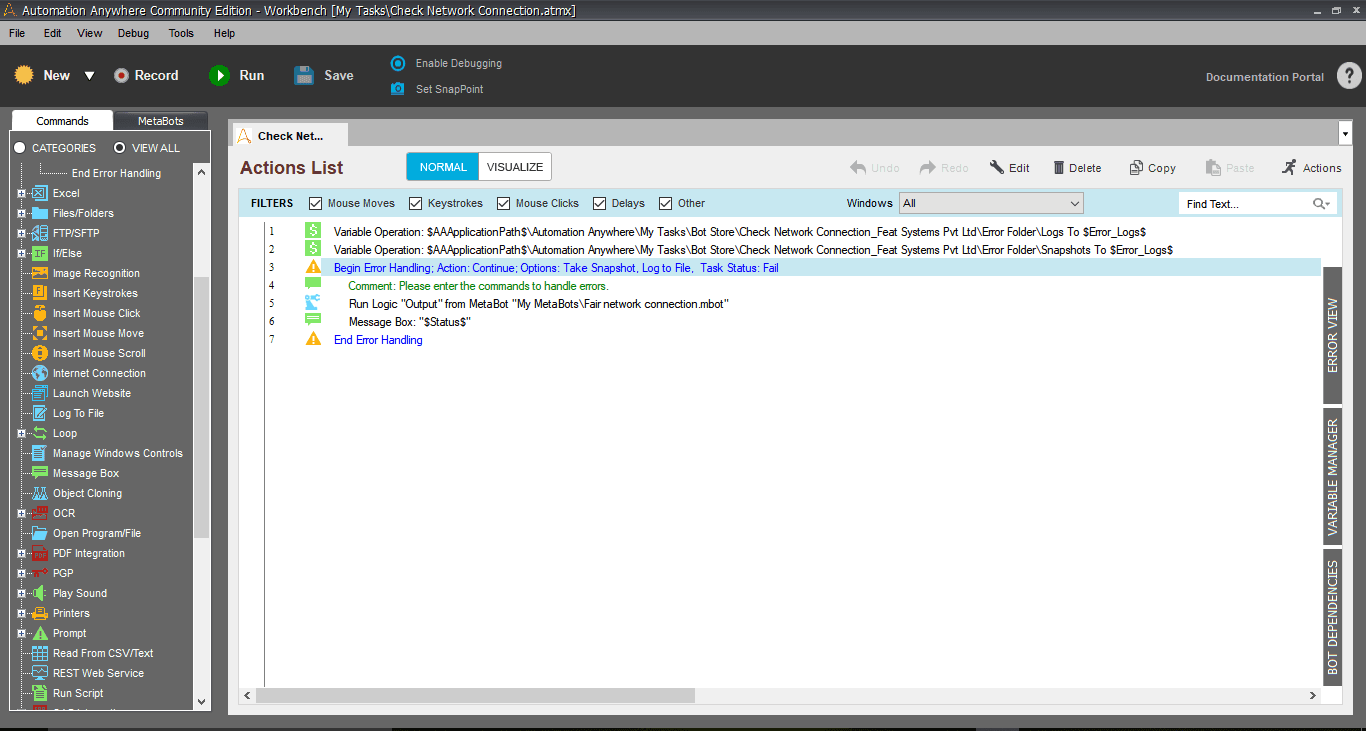Click the actions list horizontal scrollbar thumb
Image resolution: width=1366 pixels, height=731 pixels.
coord(475,695)
